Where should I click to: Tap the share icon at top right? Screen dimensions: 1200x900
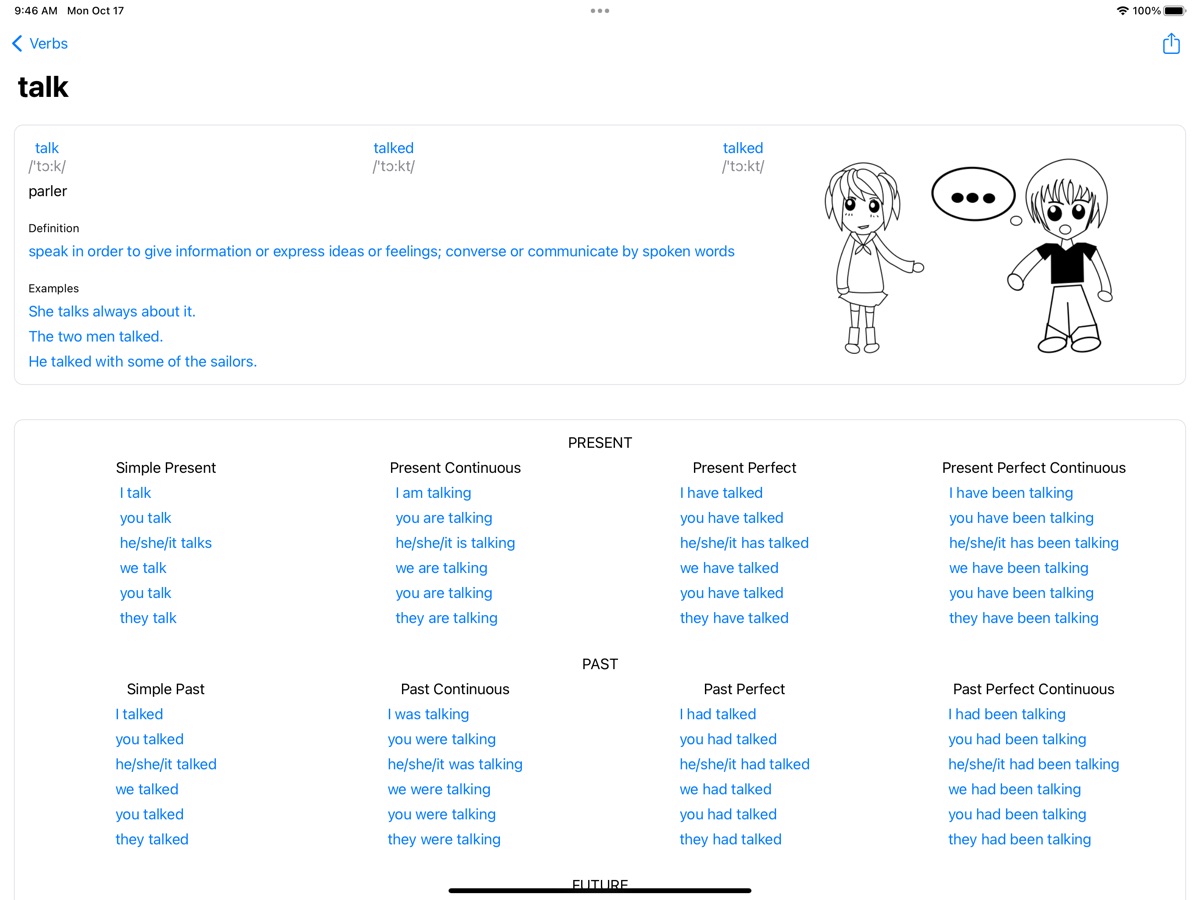coord(1171,44)
